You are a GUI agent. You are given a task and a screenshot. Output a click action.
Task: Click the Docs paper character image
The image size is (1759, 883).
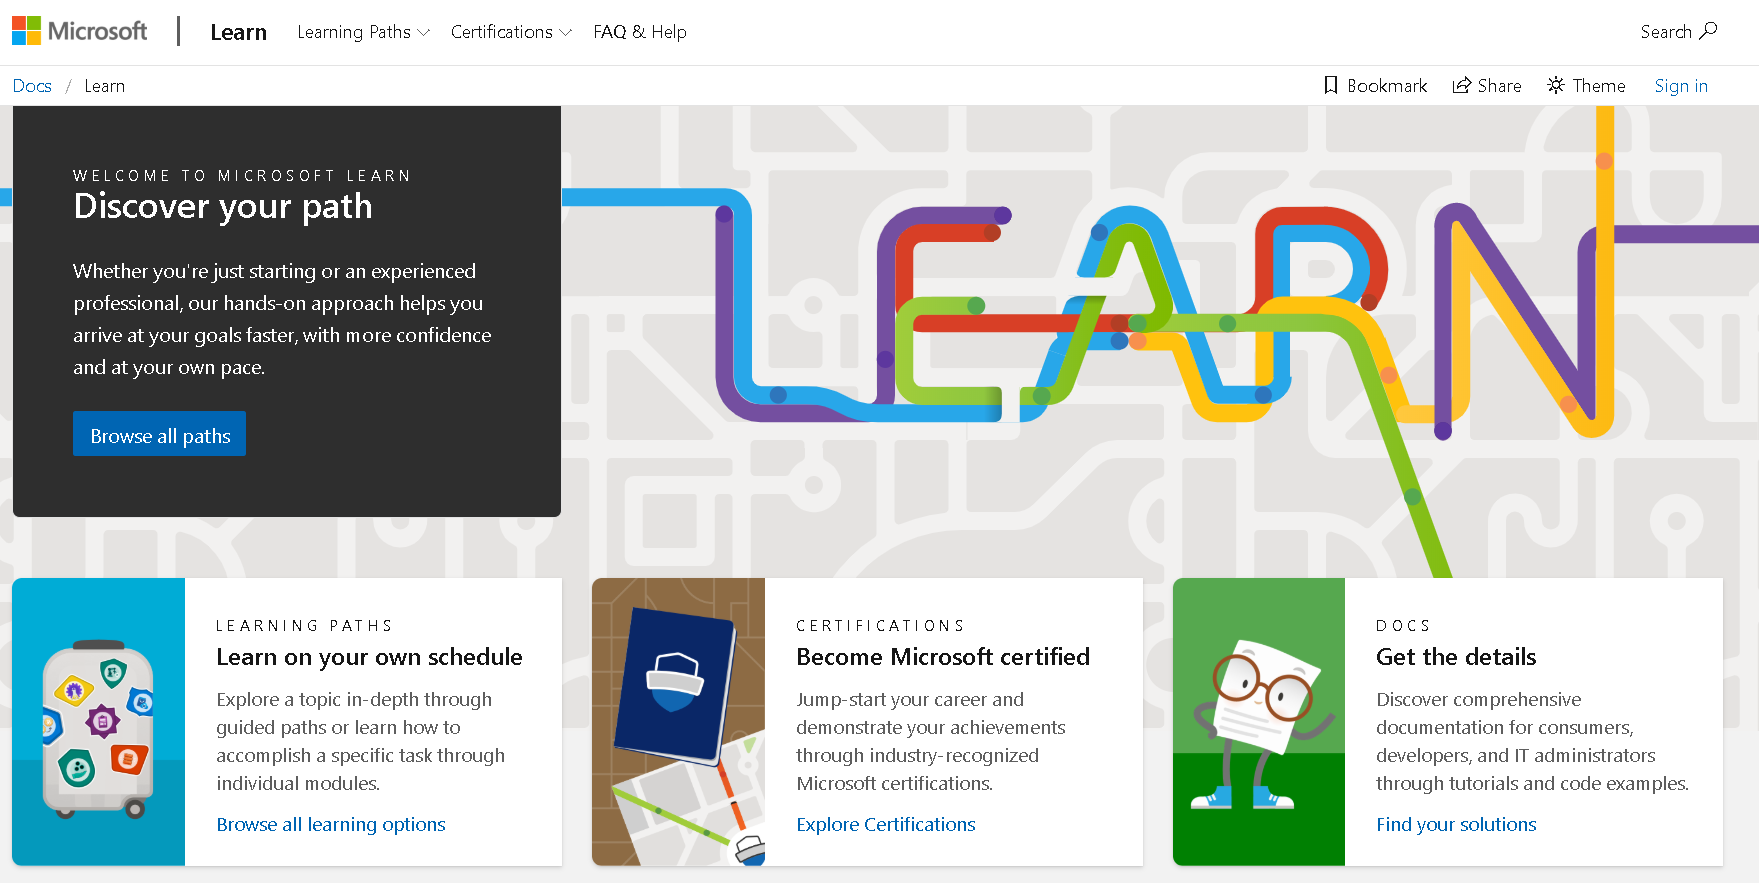(x=1258, y=721)
